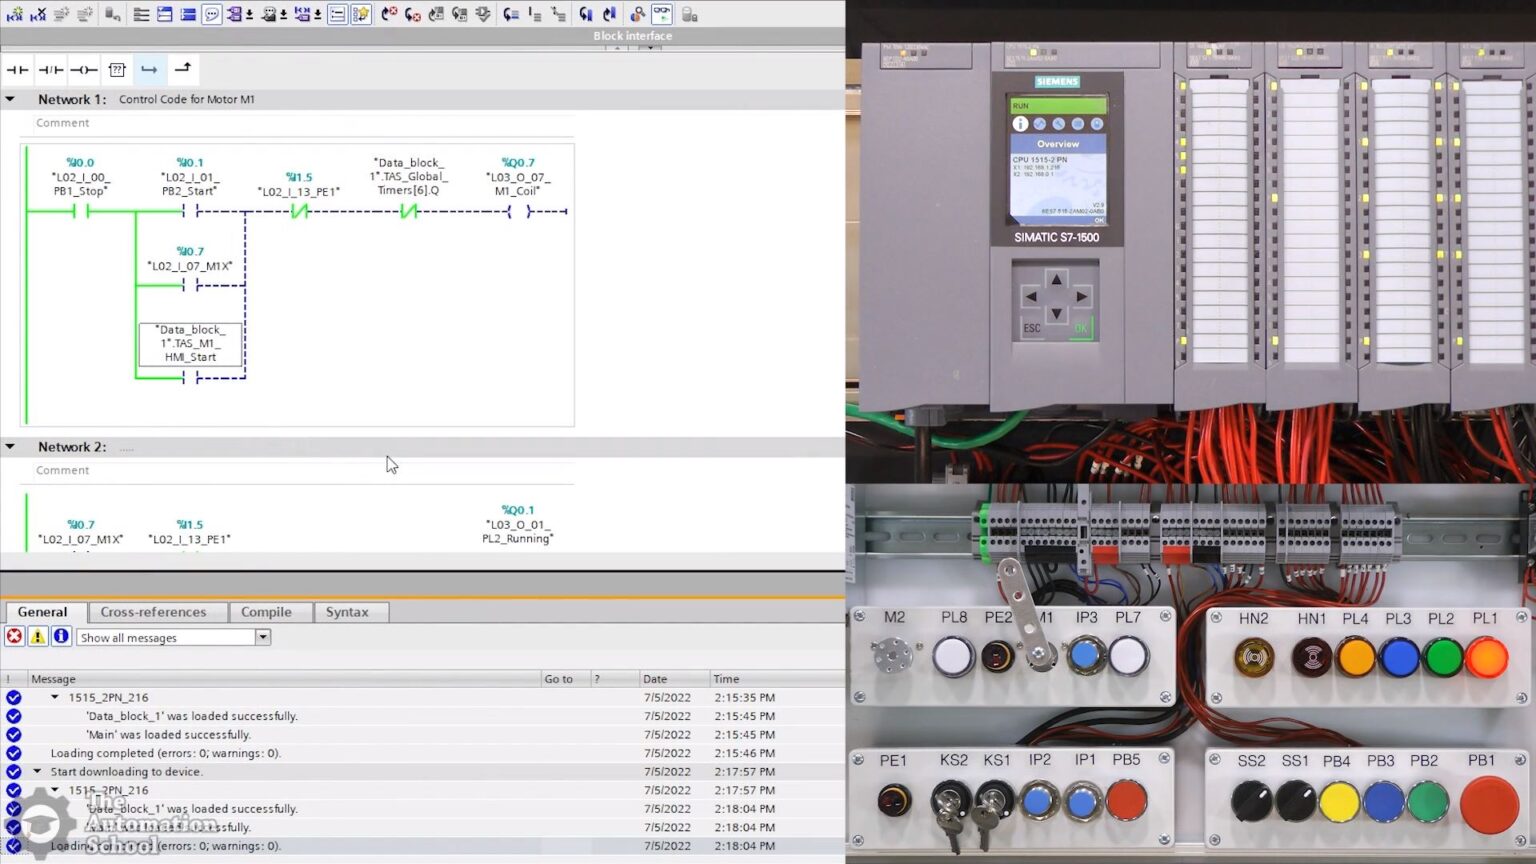Insert an empty box instruction
This screenshot has height=864, width=1536.
coord(117,69)
